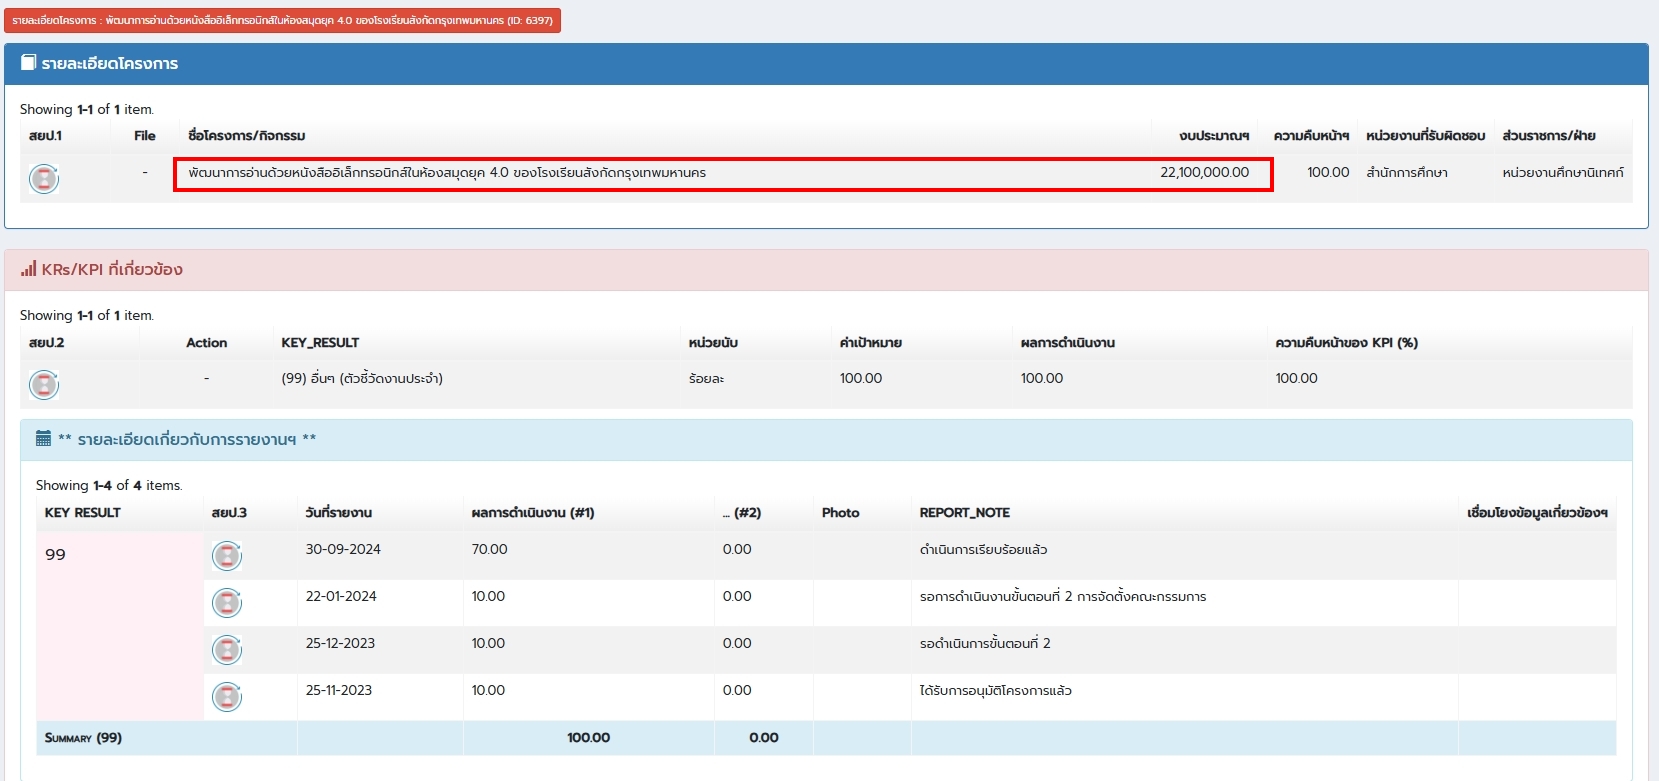The width and height of the screenshot is (1659, 781).
Task: Click the Summary (99) row label
Action: (83, 738)
